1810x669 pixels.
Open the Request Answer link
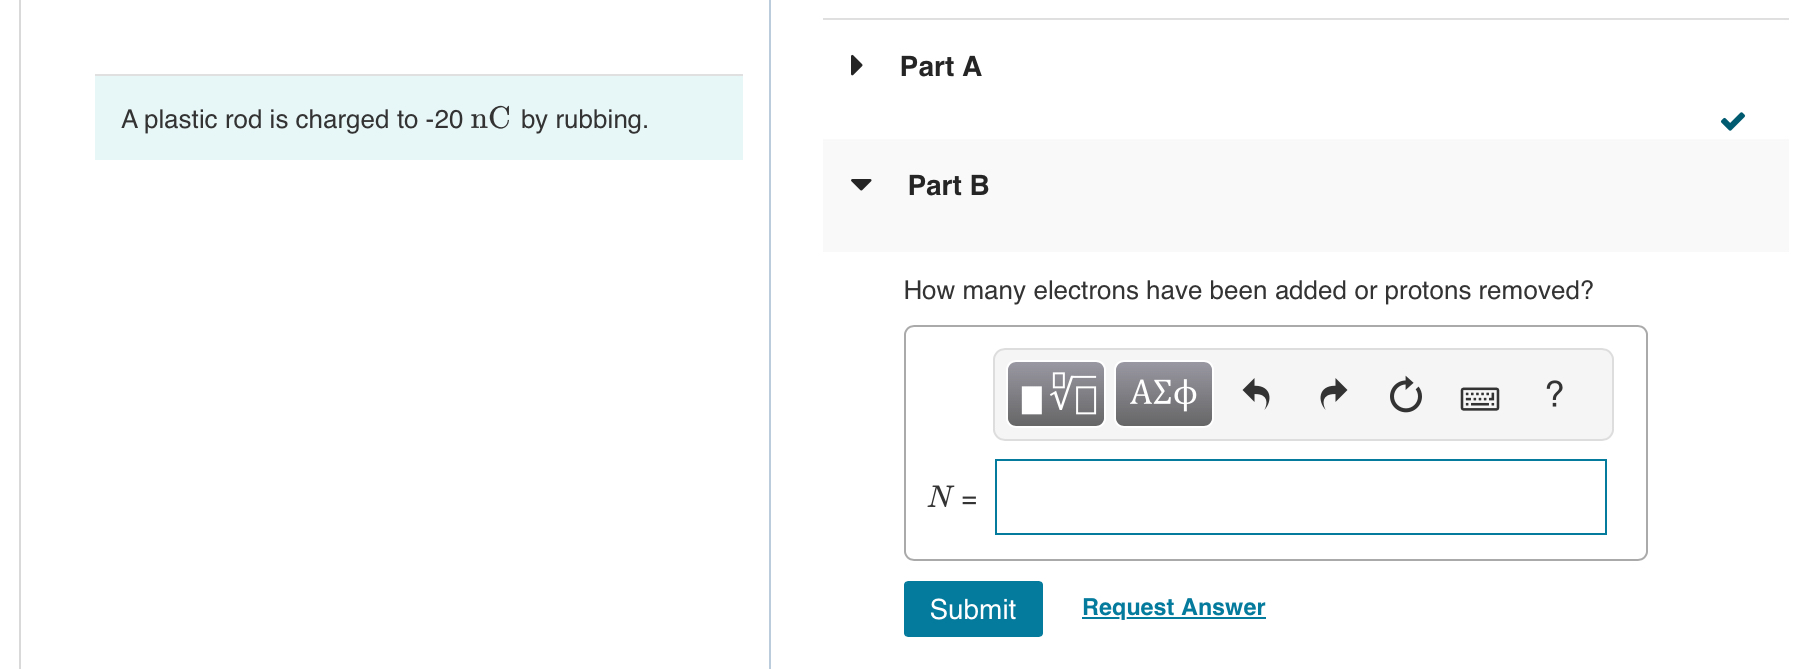(1173, 607)
